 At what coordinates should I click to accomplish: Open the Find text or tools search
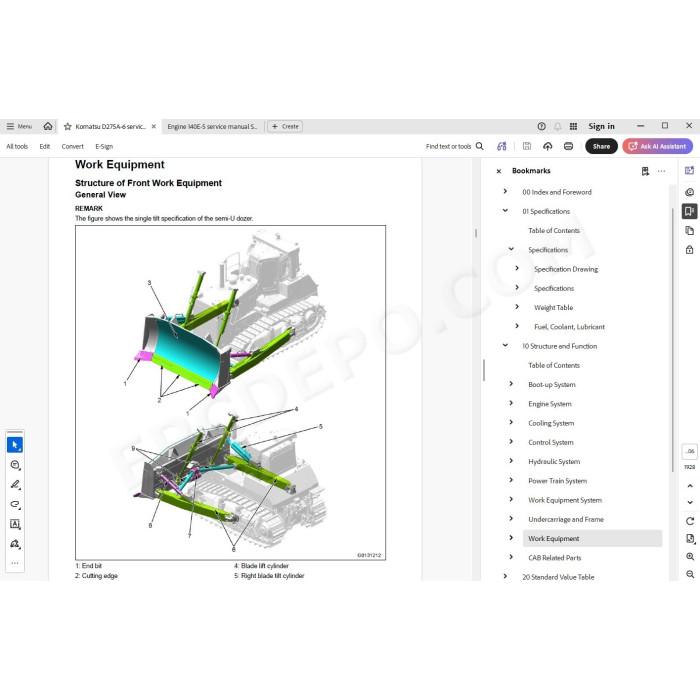(454, 146)
